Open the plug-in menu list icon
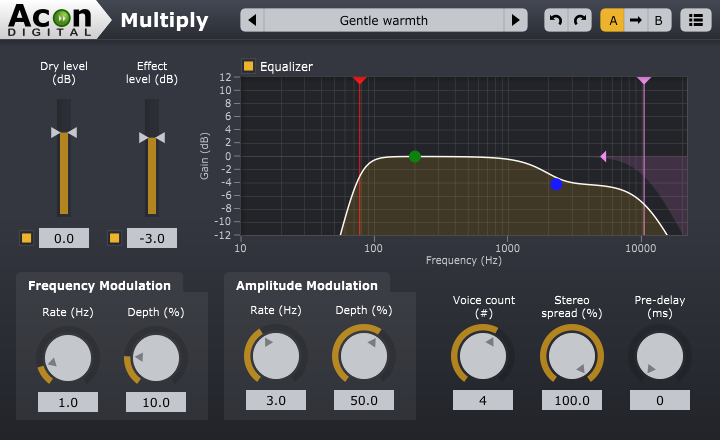 [696, 20]
